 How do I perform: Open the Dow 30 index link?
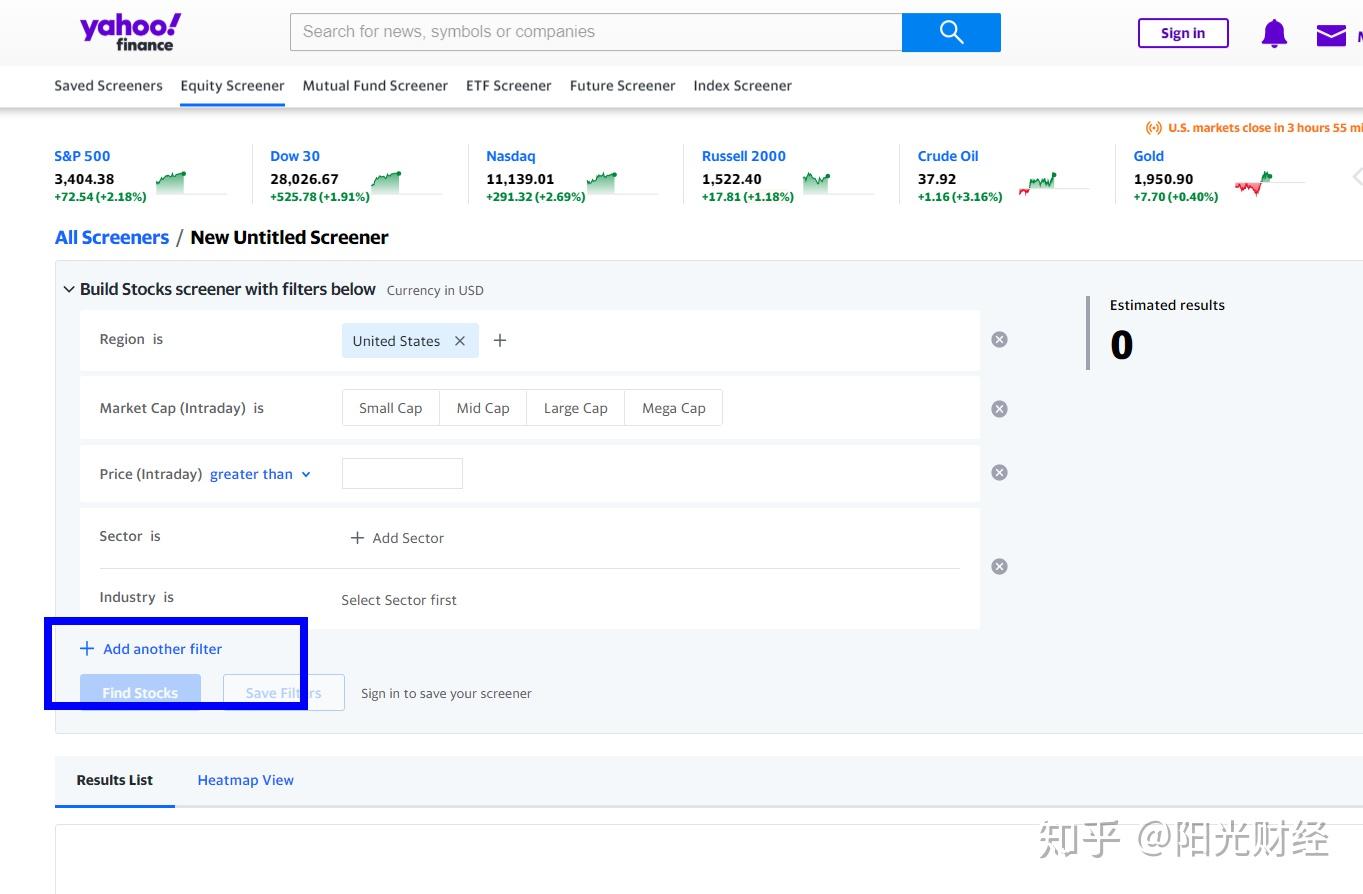(295, 156)
